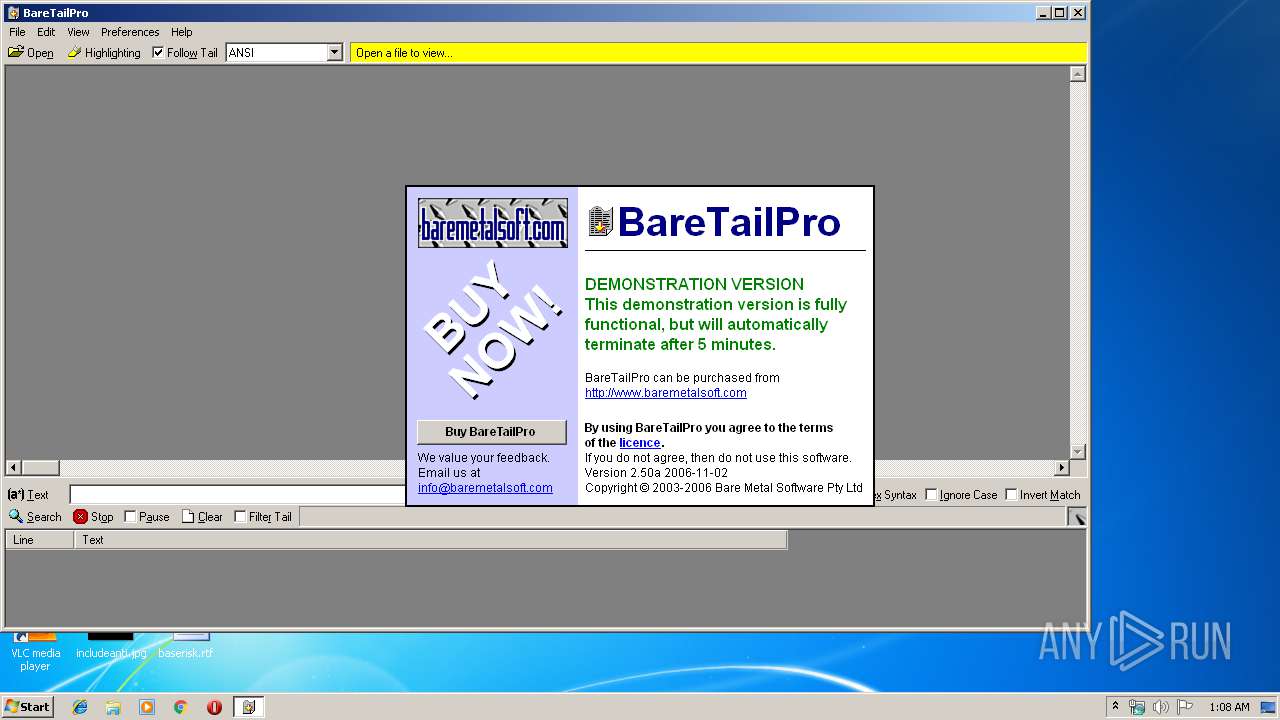Click the (a*) Text pattern icon

(16, 495)
